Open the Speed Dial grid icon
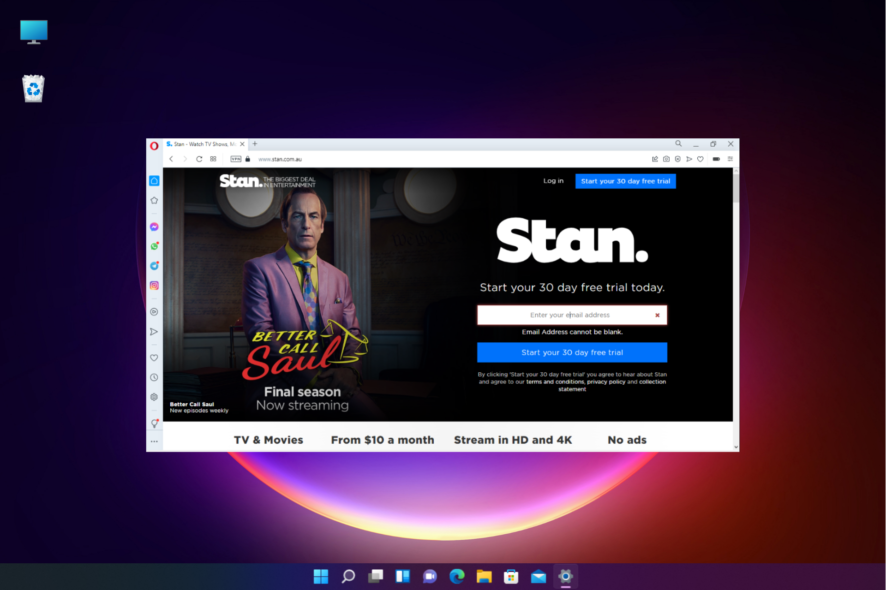 (x=213, y=159)
